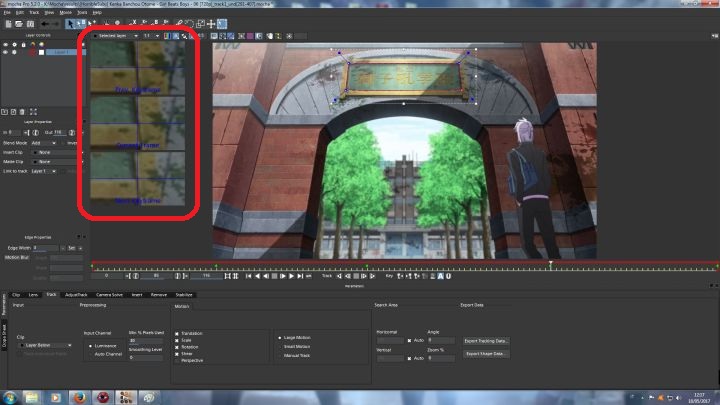Image resolution: width=720 pixels, height=405 pixels.
Task: Switch to the Camera Solve tab
Action: 109,295
